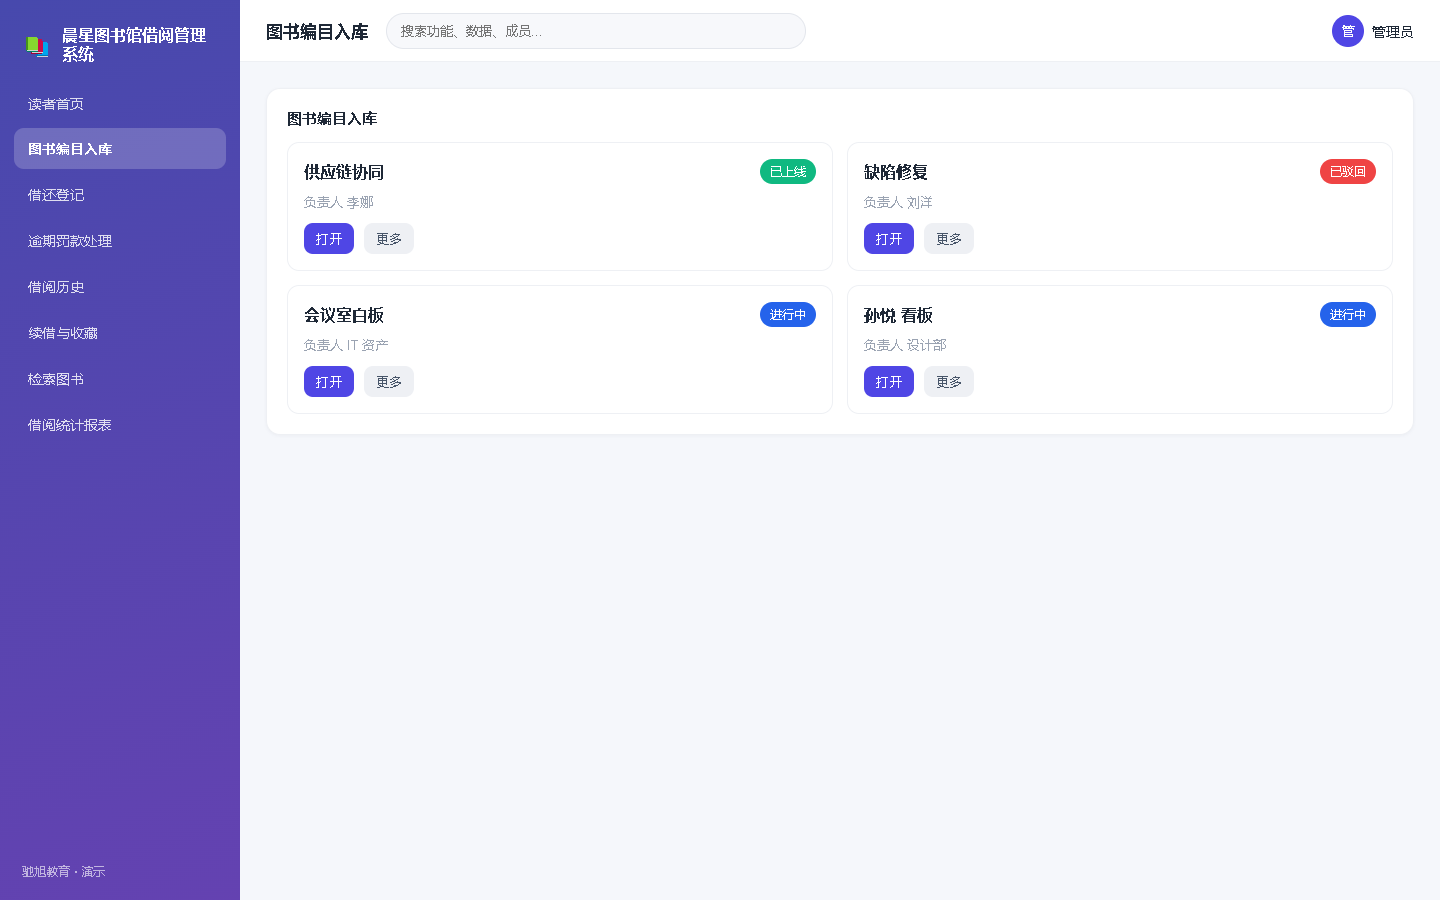Click the 管 admin avatar icon
Viewport: 1440px width, 900px height.
[1348, 31]
